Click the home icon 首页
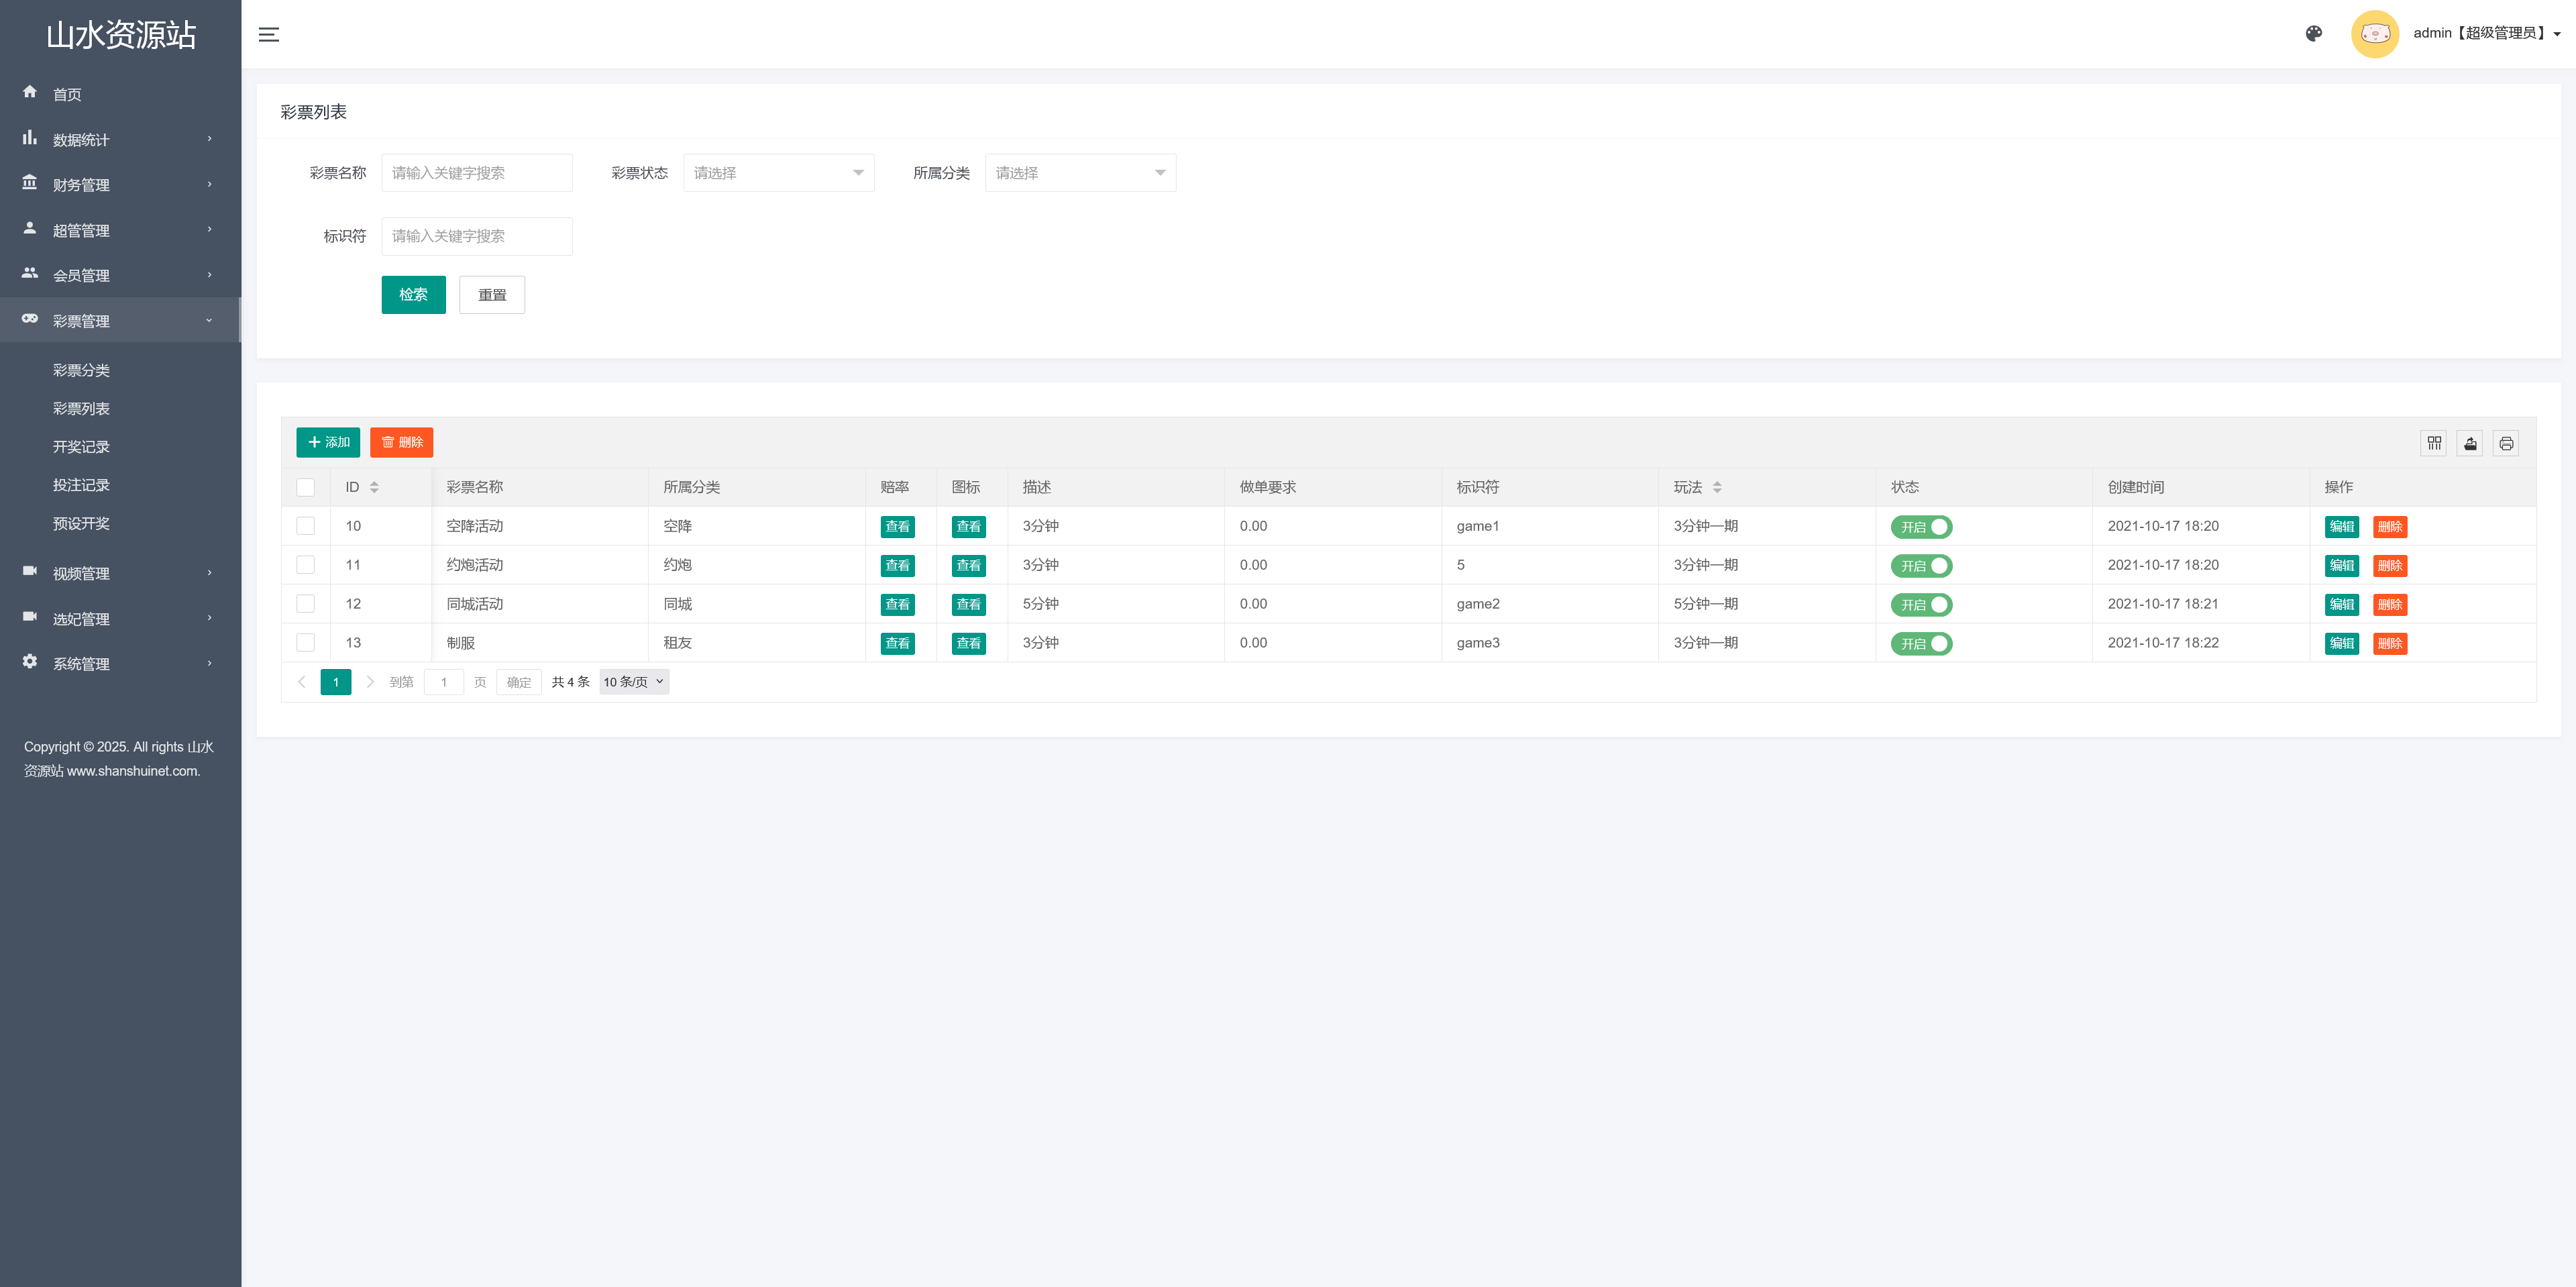The width and height of the screenshot is (2576, 1287). pyautogui.click(x=30, y=92)
